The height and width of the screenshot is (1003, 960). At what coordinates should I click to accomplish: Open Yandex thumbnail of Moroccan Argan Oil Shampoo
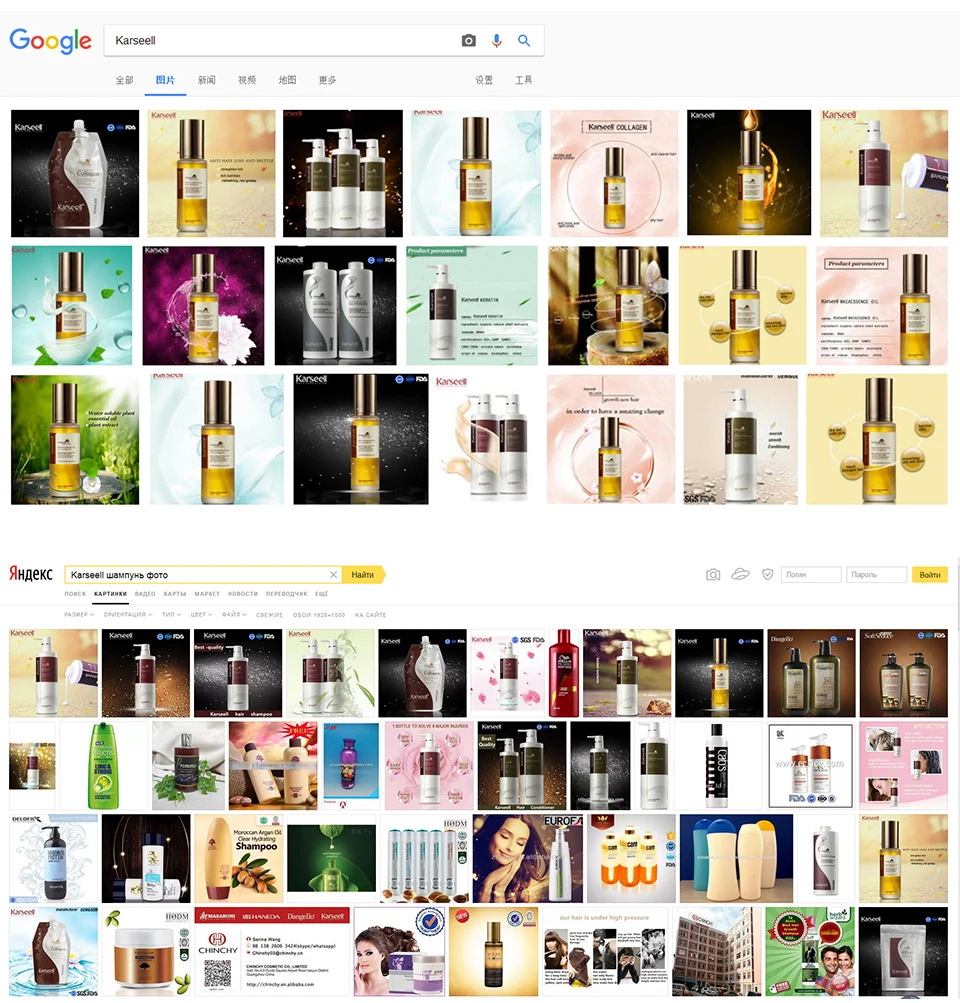coord(240,858)
